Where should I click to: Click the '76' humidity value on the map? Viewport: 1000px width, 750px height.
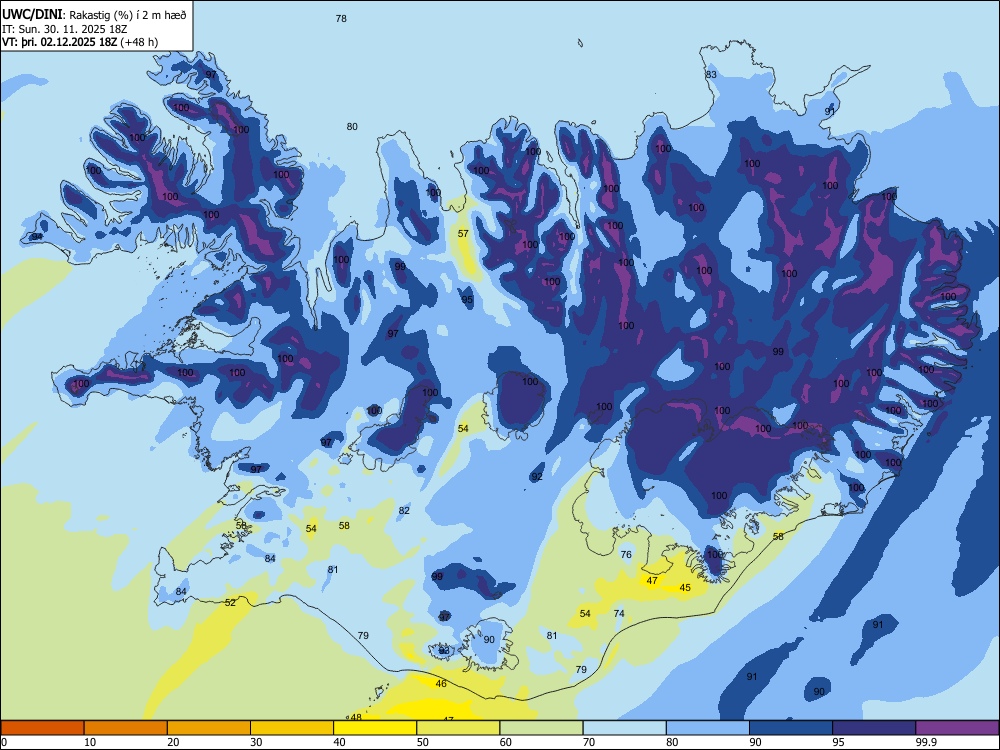tap(626, 554)
